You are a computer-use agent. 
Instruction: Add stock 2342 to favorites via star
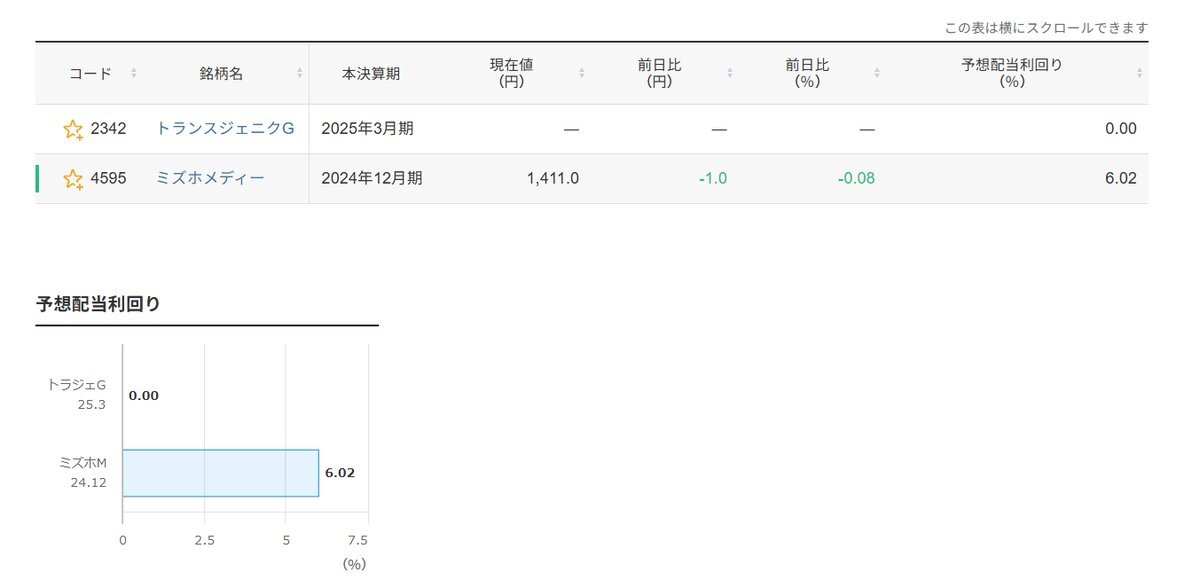click(x=73, y=129)
